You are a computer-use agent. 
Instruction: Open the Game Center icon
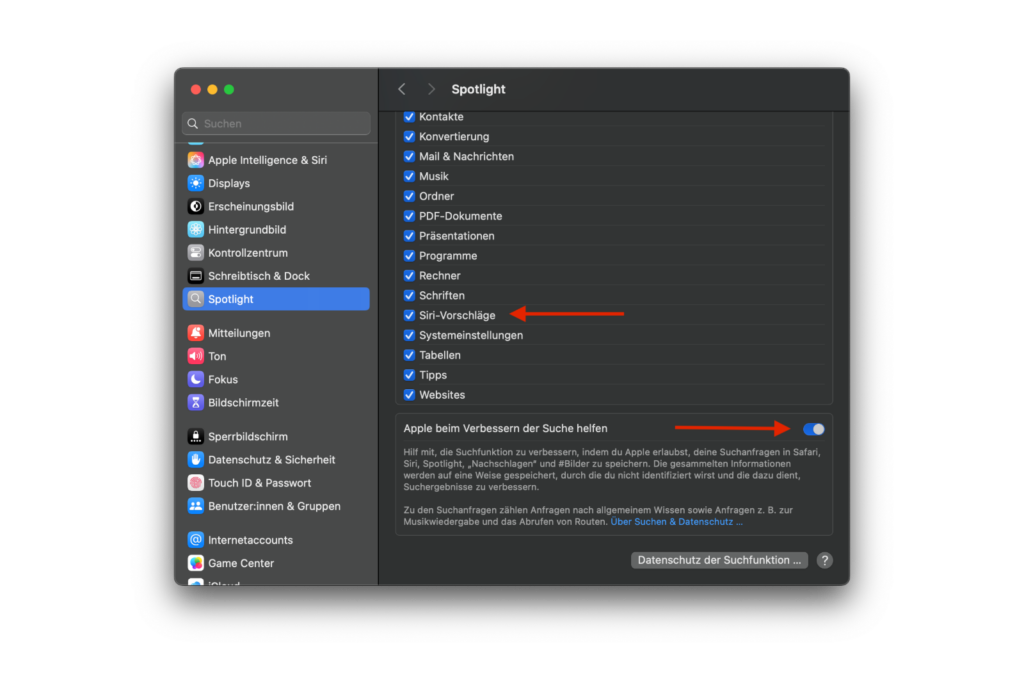coord(196,563)
